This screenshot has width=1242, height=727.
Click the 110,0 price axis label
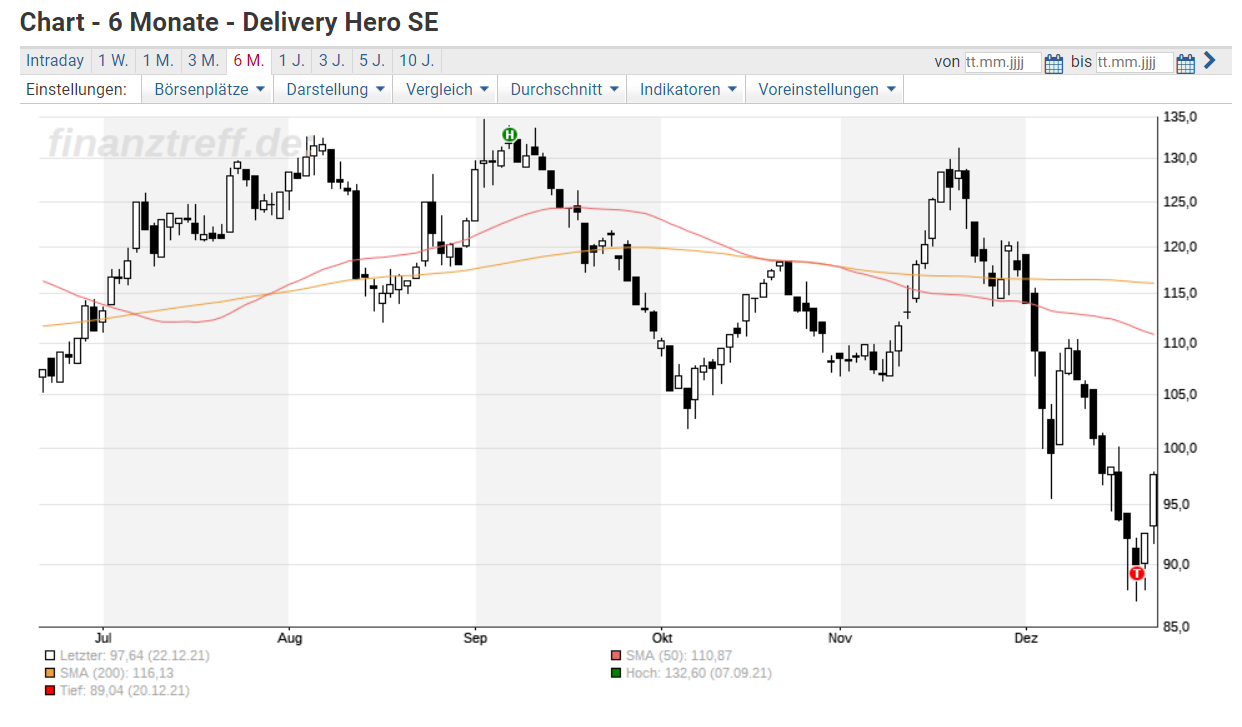pos(1181,343)
